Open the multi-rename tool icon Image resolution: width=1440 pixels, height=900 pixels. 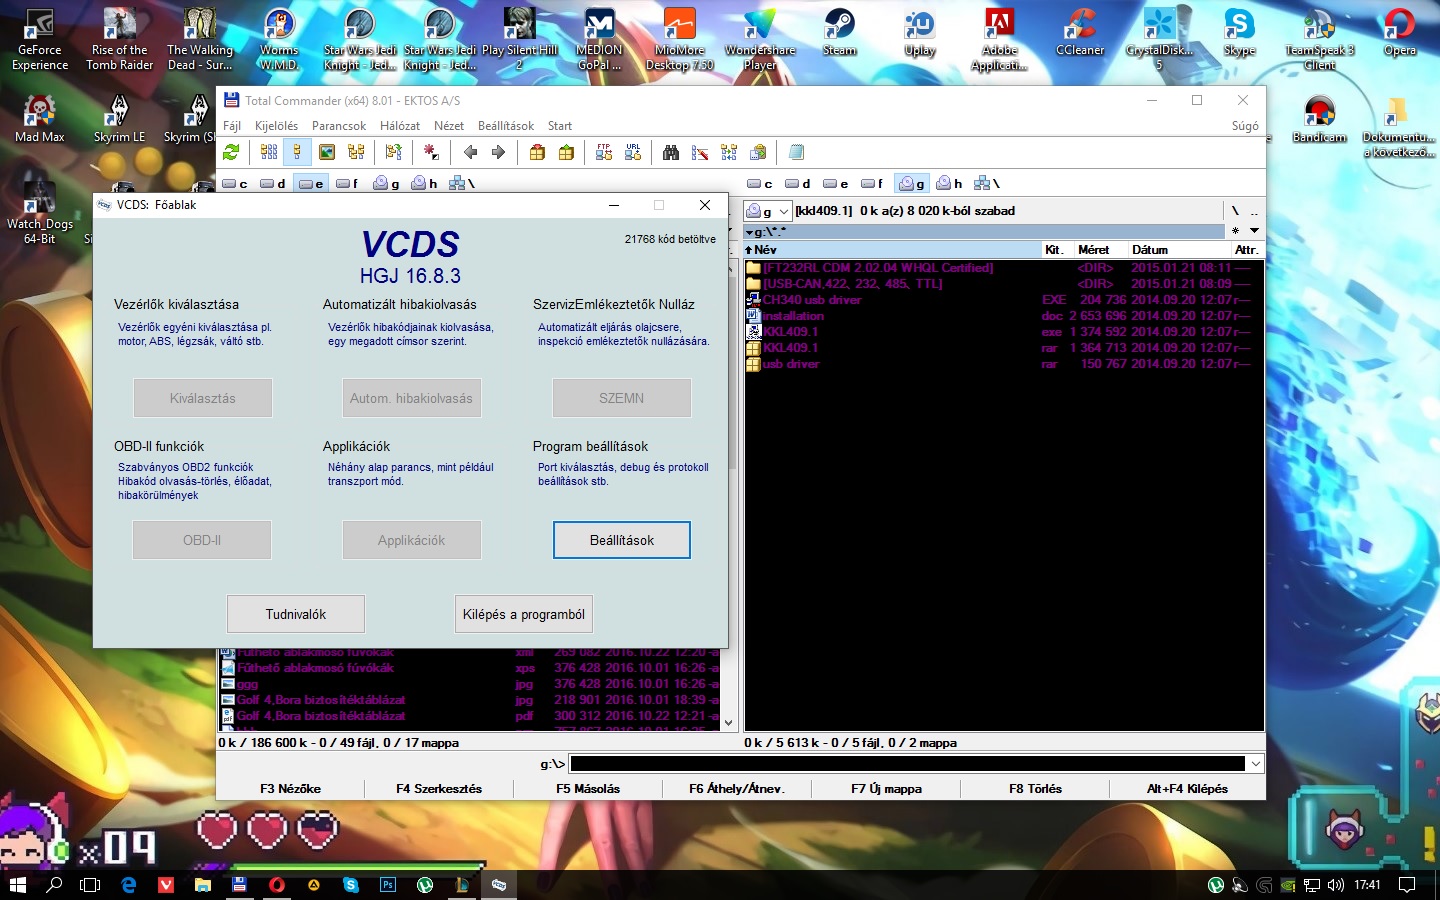(700, 152)
